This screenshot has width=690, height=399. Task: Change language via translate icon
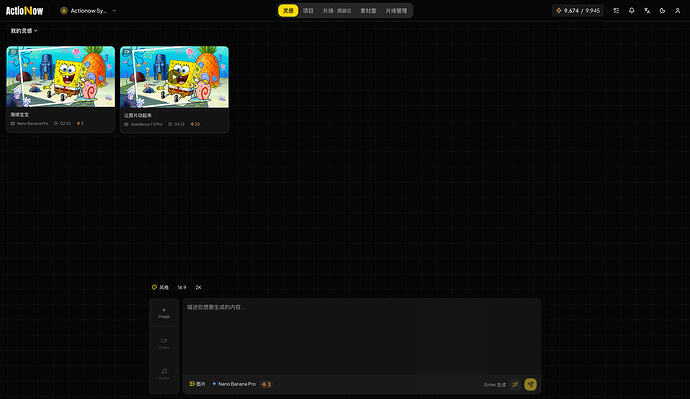647,11
